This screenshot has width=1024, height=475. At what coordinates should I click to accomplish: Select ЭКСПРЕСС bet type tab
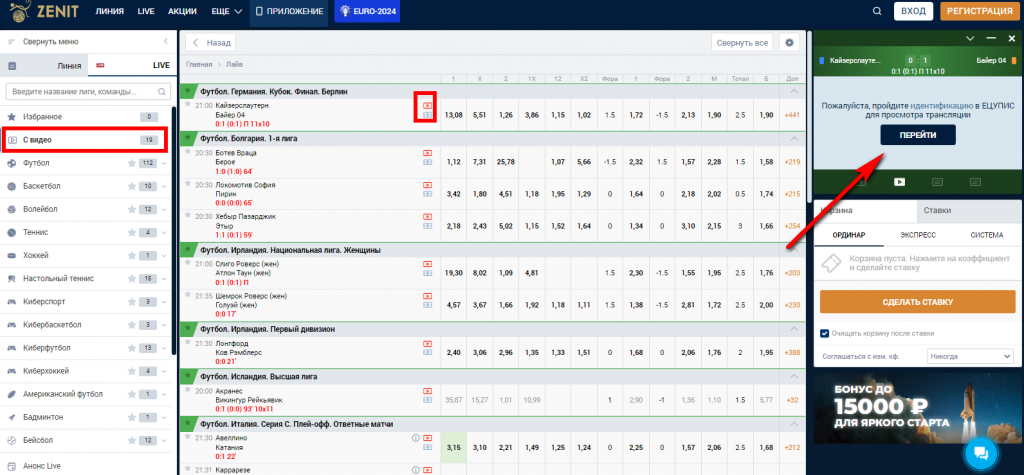coord(918,235)
